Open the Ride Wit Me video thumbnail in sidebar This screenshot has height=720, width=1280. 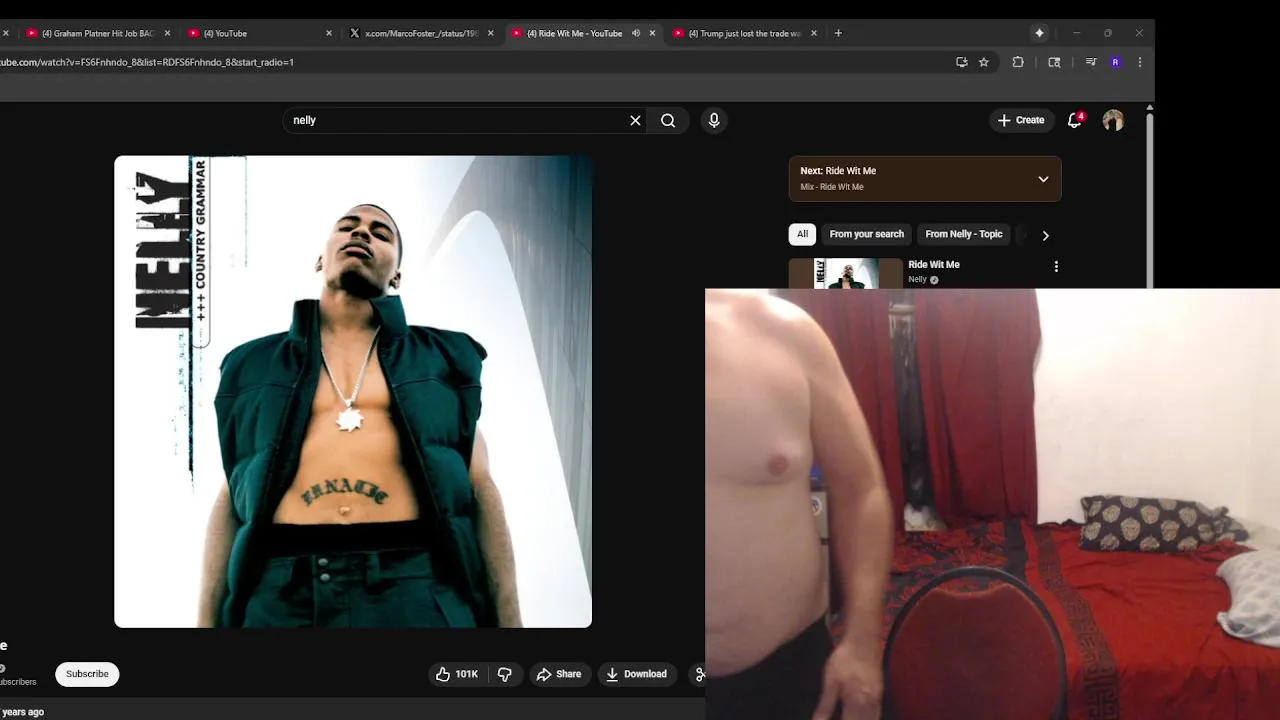point(845,273)
